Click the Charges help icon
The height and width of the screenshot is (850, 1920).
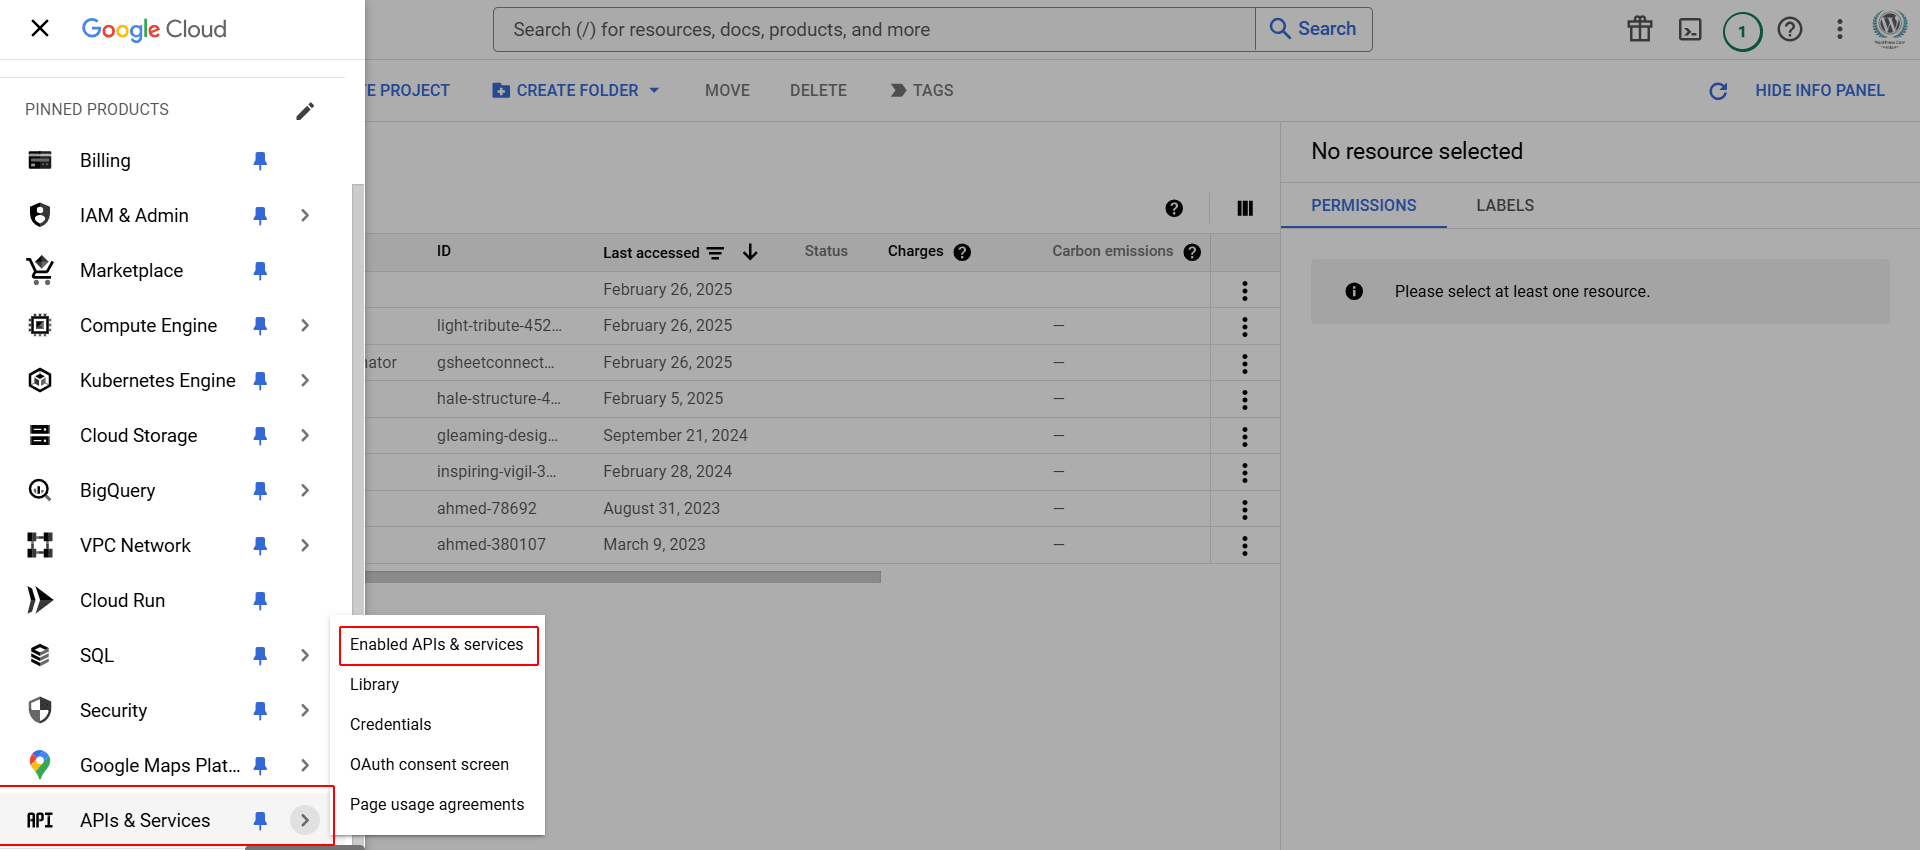click(962, 252)
